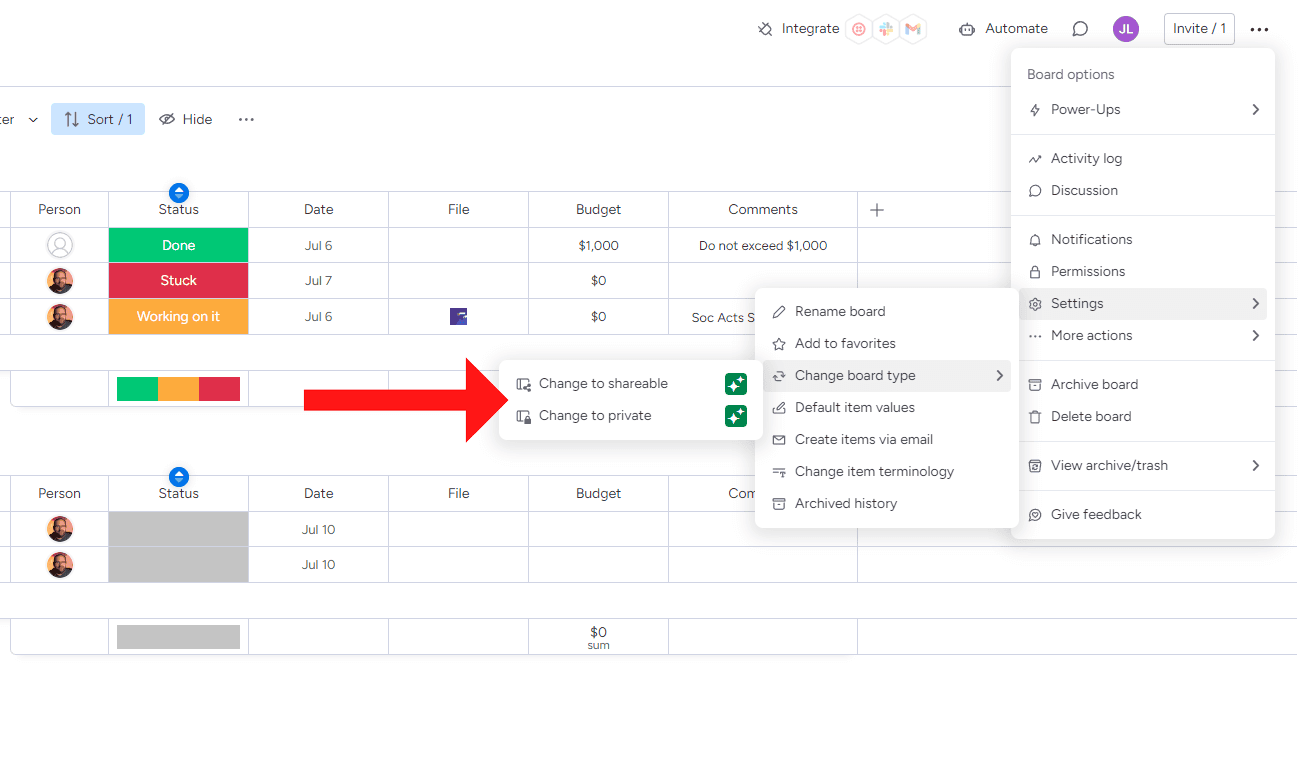
Task: Click the red Stuck status cell
Action: tap(178, 280)
